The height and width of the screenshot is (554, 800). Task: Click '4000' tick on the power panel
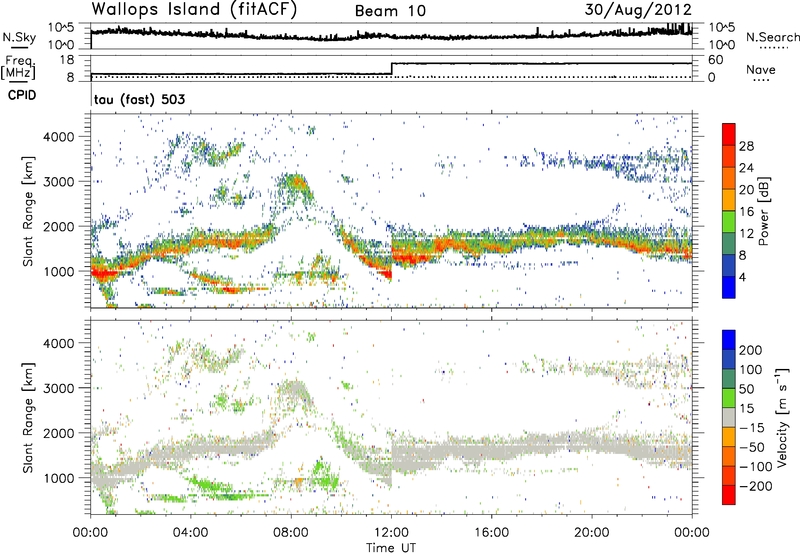[x=59, y=137]
